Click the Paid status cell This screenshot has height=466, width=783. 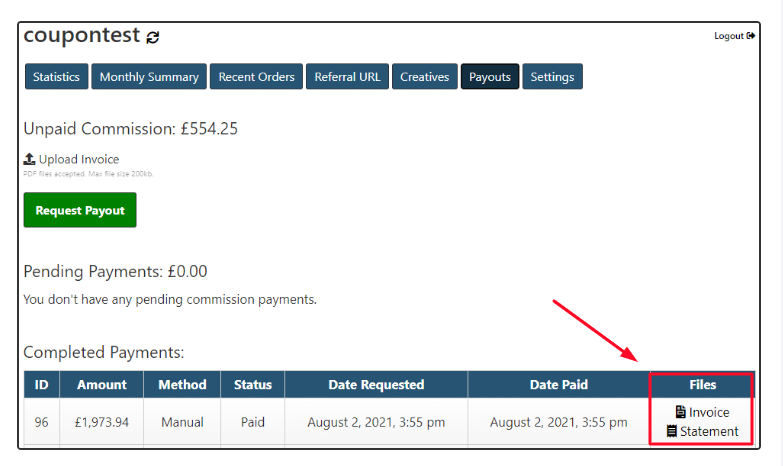coord(253,422)
